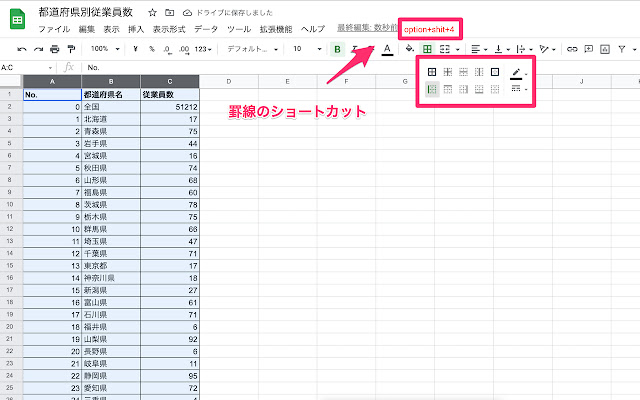Open horizontal align dropdown

coord(479,49)
